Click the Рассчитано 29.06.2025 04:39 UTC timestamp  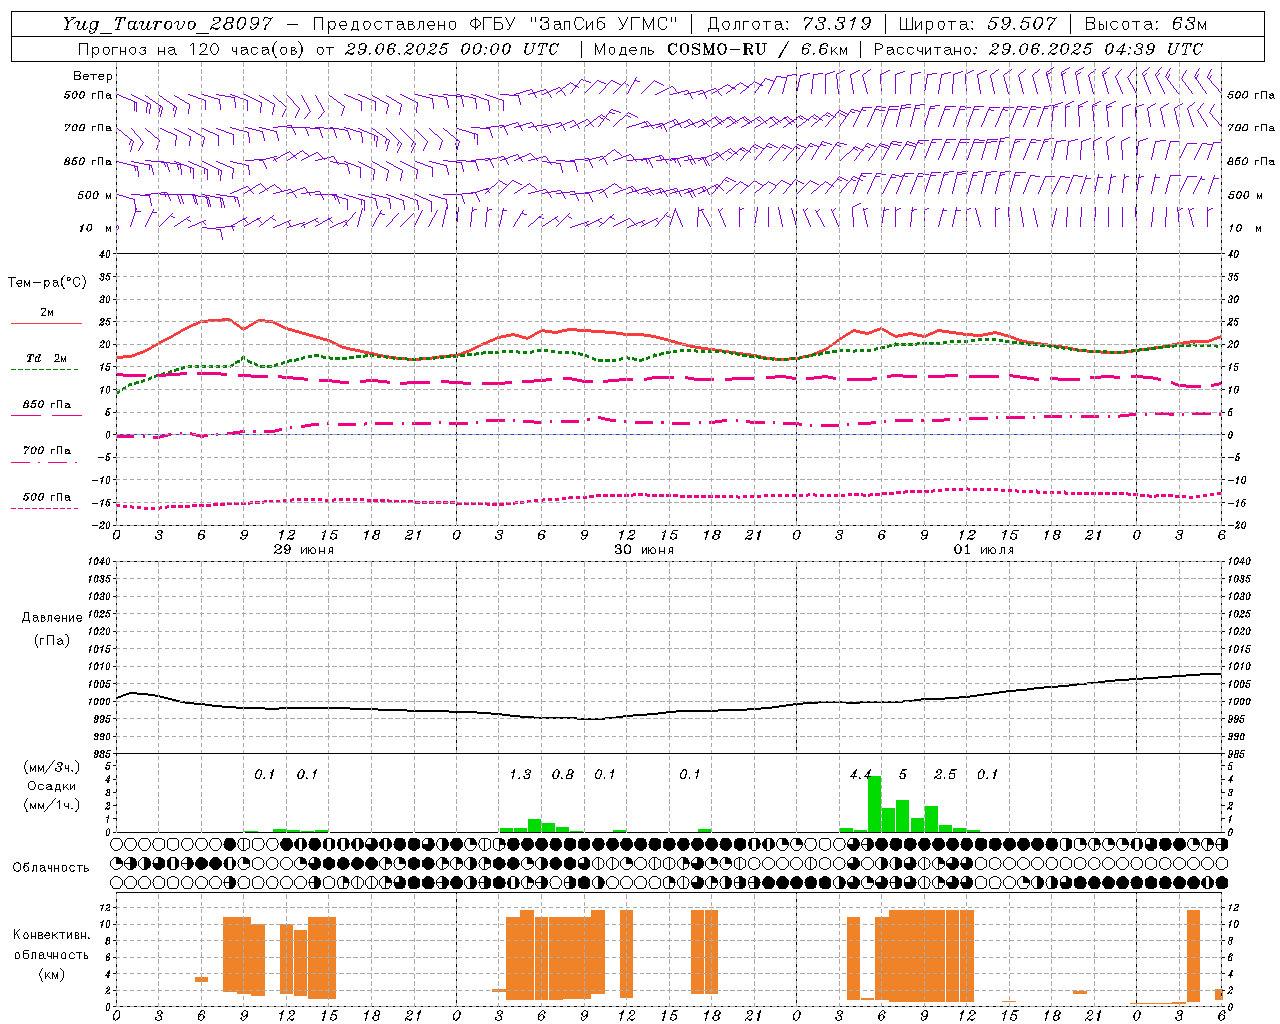[1038, 49]
